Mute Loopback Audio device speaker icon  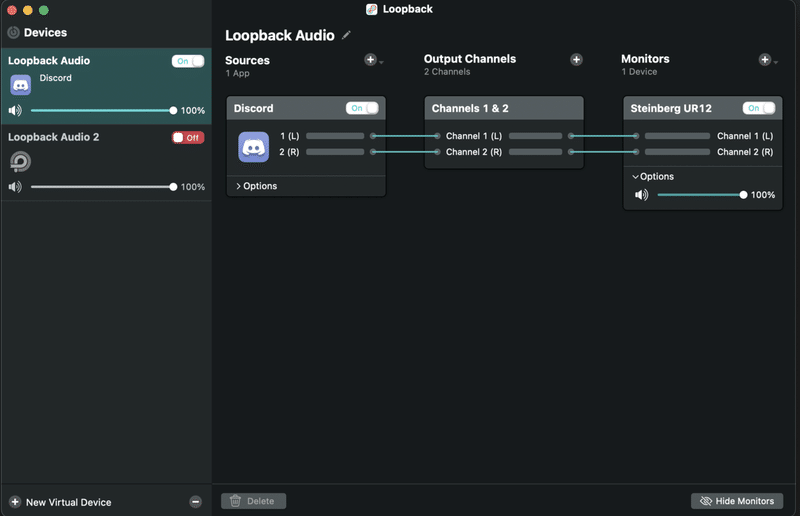(15, 110)
